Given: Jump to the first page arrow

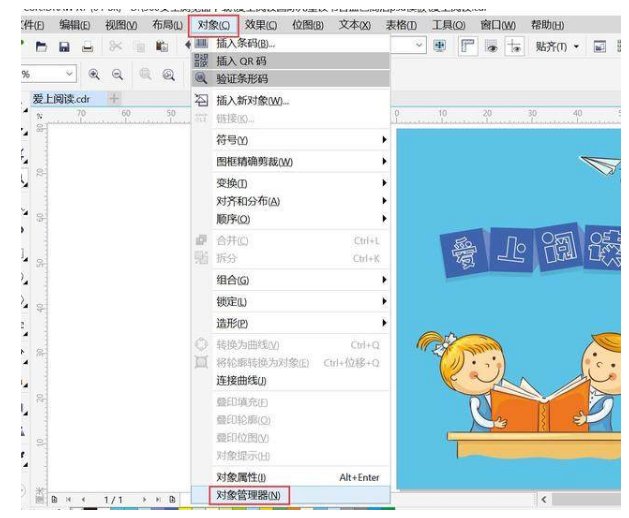Looking at the screenshot, I should click(x=69, y=500).
